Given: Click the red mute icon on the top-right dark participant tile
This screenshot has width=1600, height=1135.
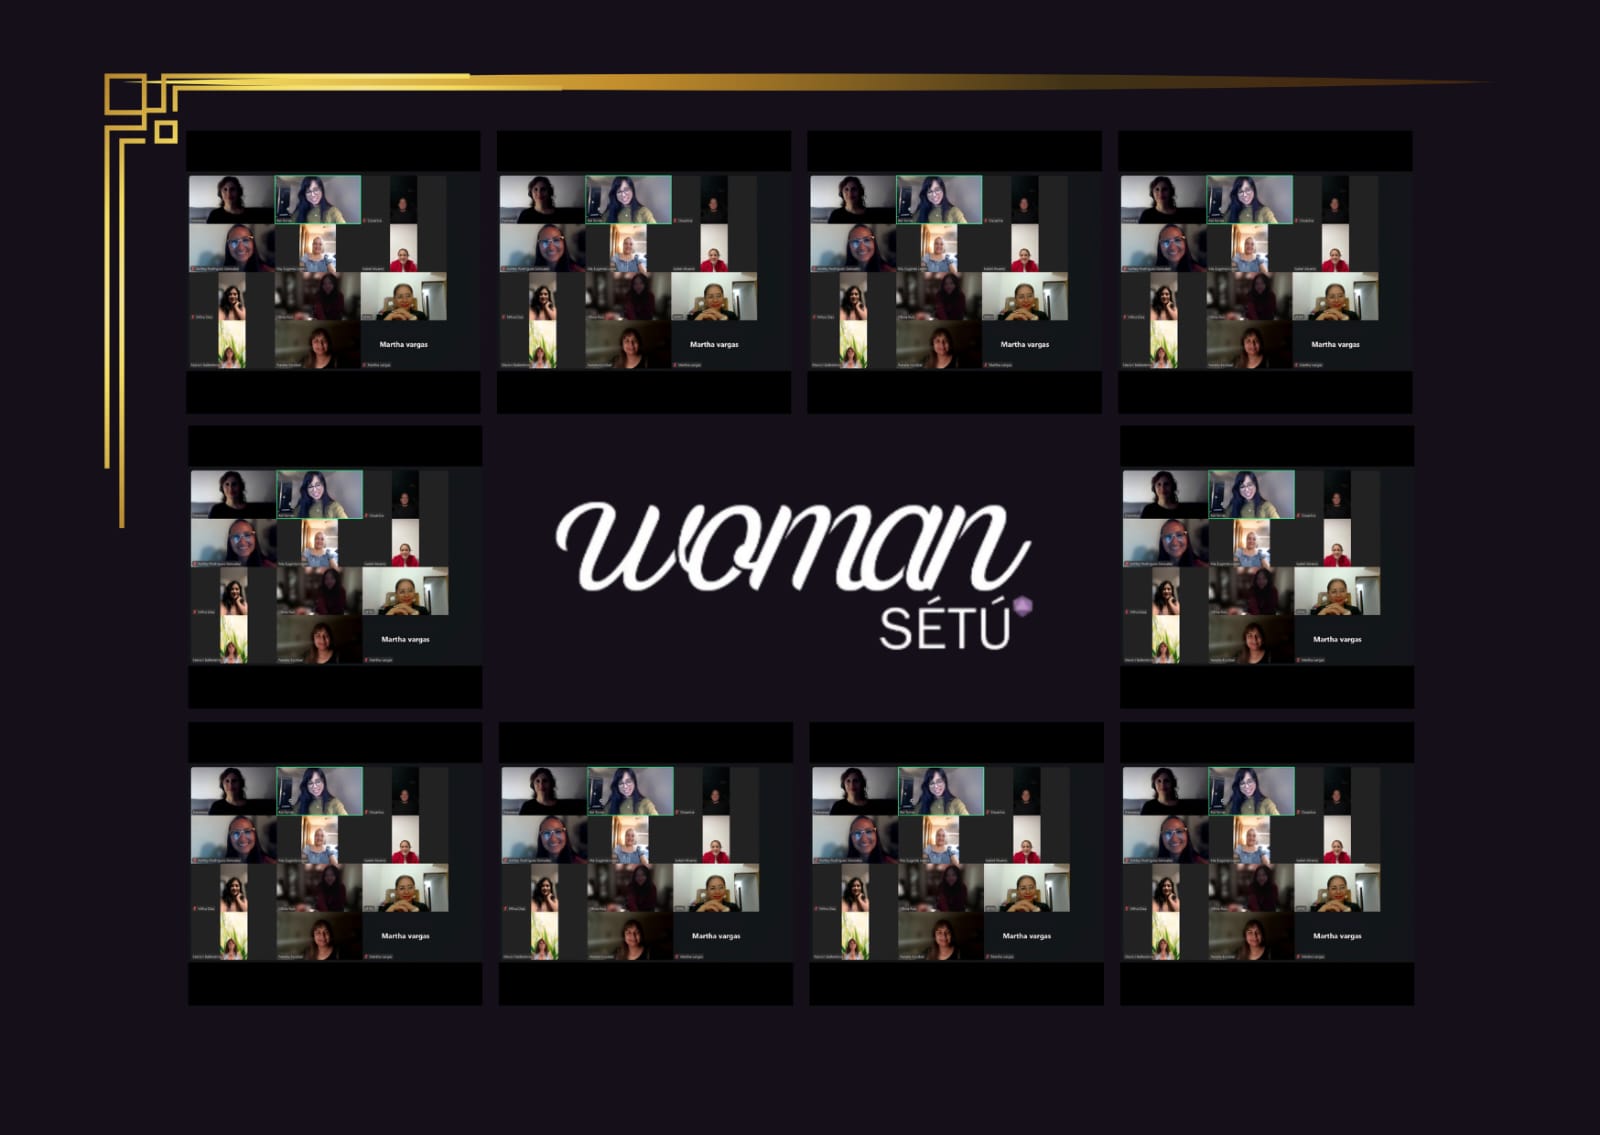Looking at the screenshot, I should [x=365, y=220].
